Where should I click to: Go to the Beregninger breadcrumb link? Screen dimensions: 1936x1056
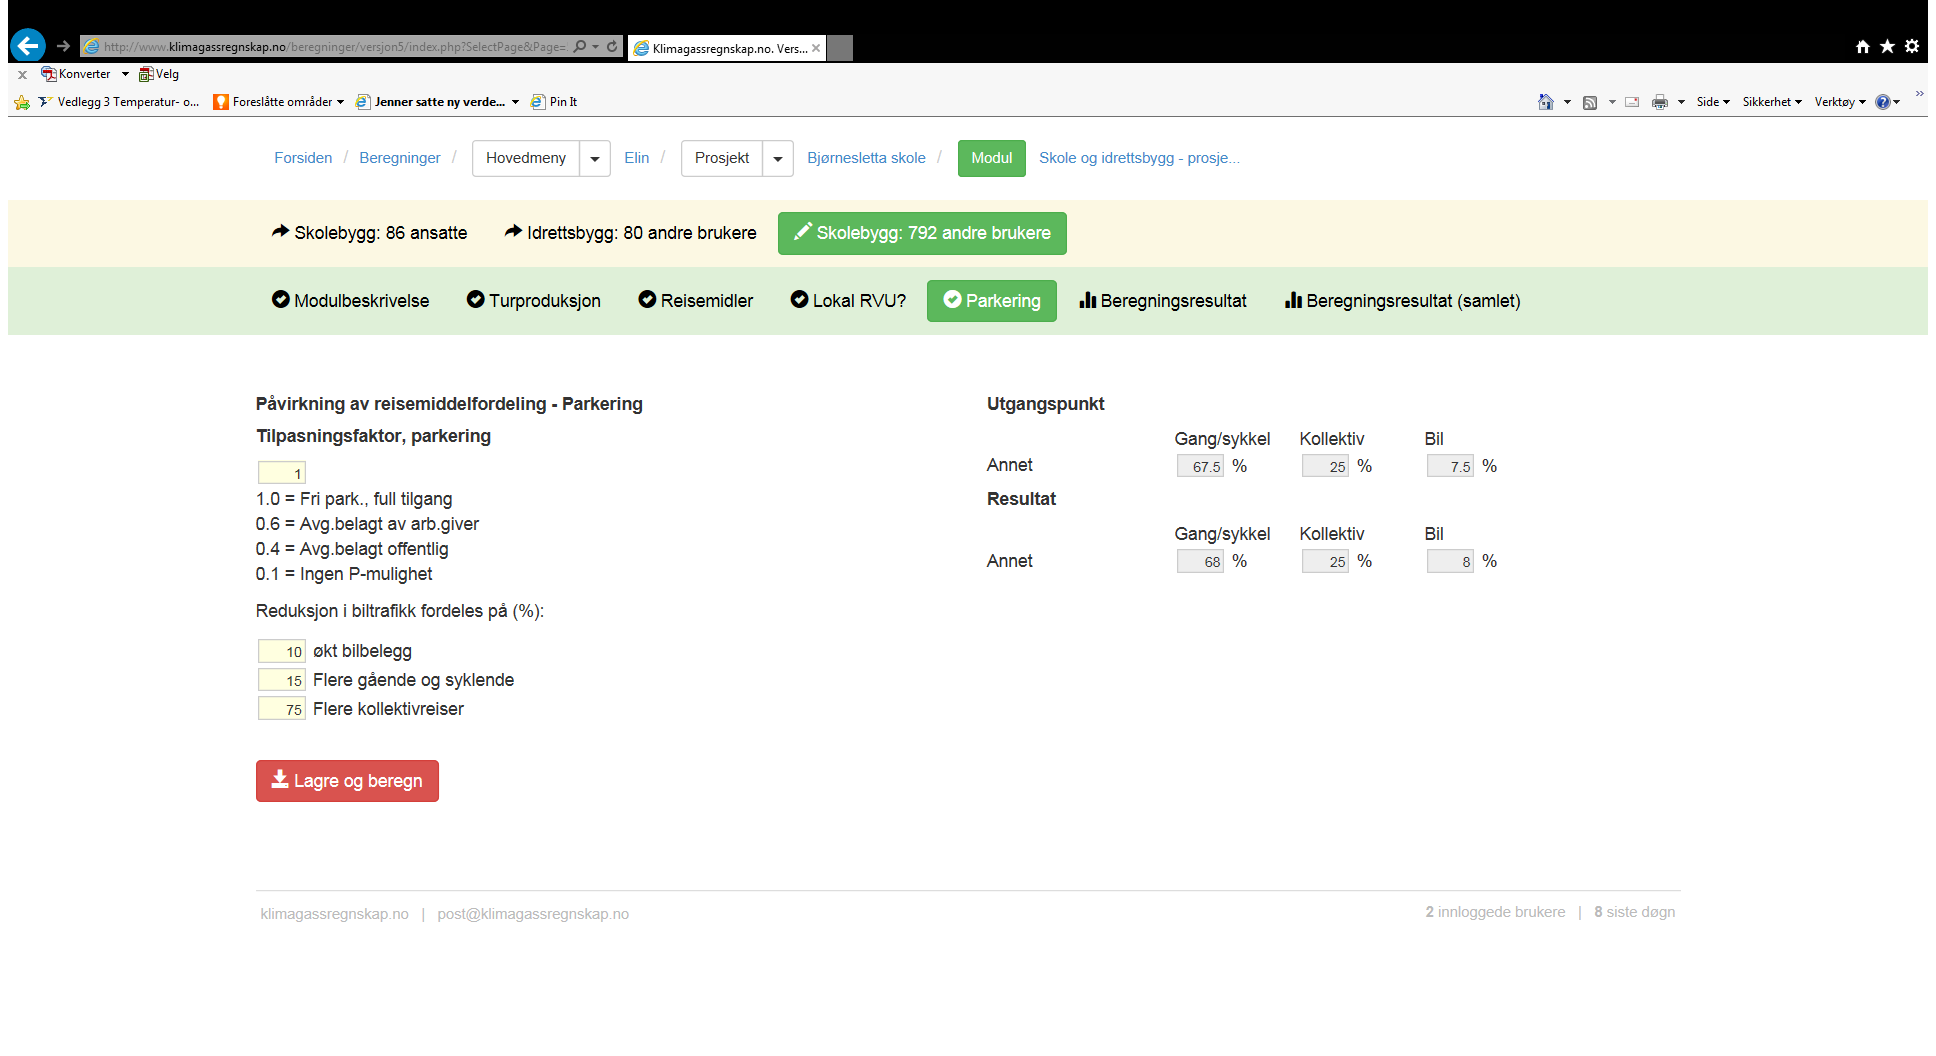400,158
